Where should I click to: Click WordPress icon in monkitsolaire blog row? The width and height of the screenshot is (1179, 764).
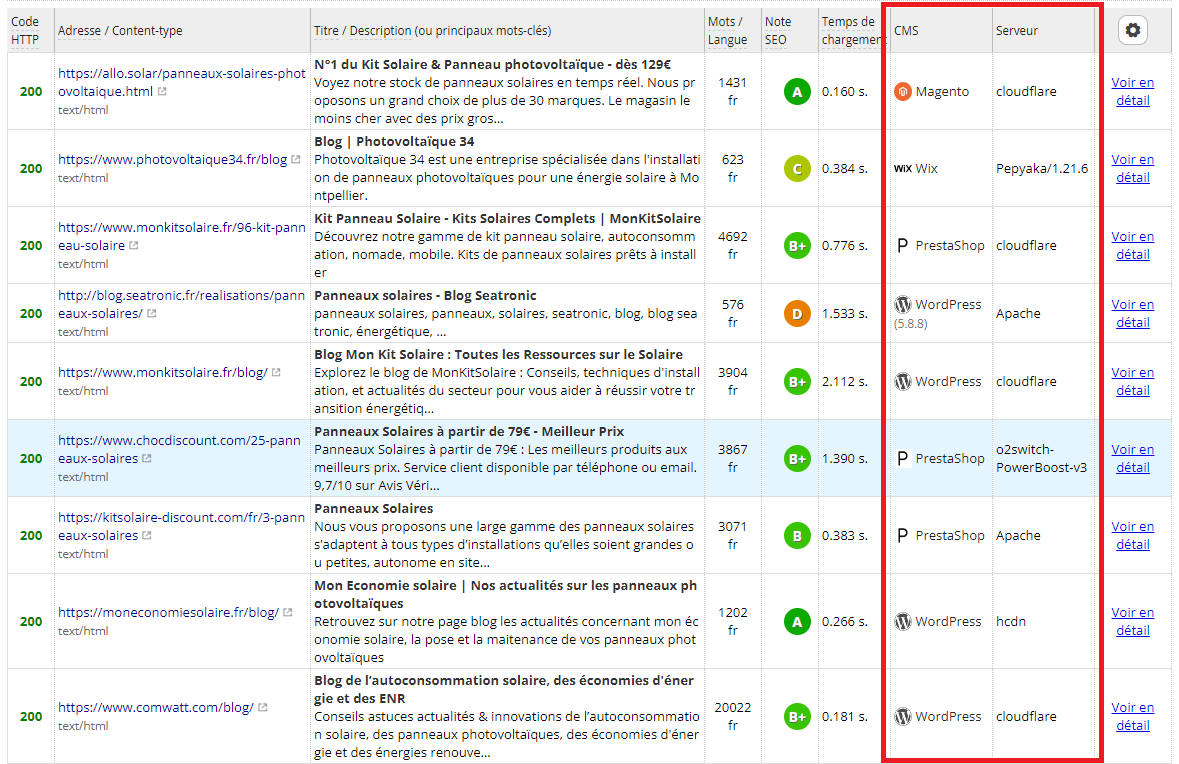902,381
